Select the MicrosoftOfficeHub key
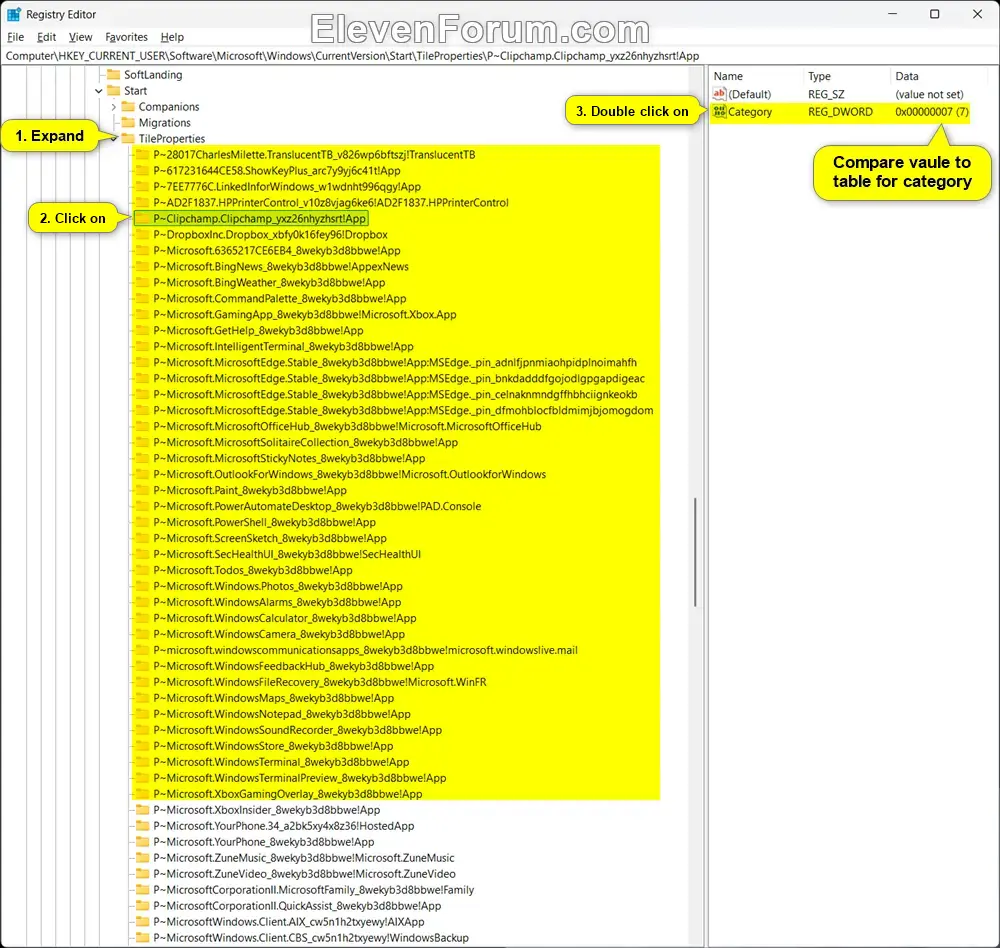The width and height of the screenshot is (1000, 948). tap(347, 426)
